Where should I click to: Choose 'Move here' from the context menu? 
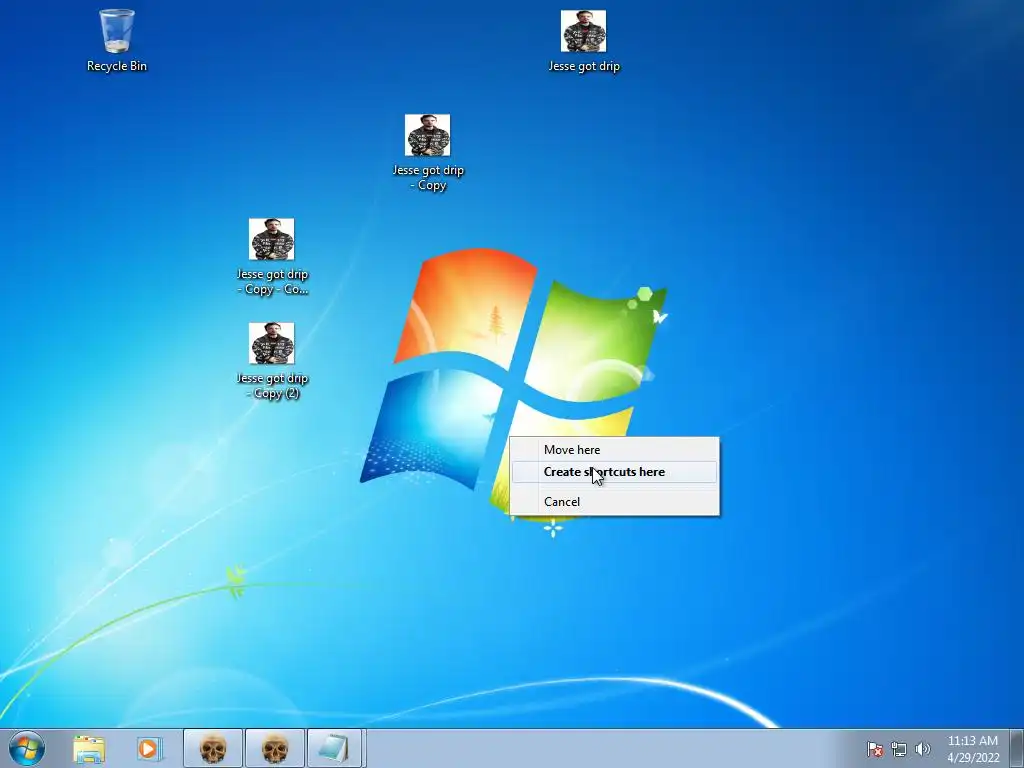point(614,449)
